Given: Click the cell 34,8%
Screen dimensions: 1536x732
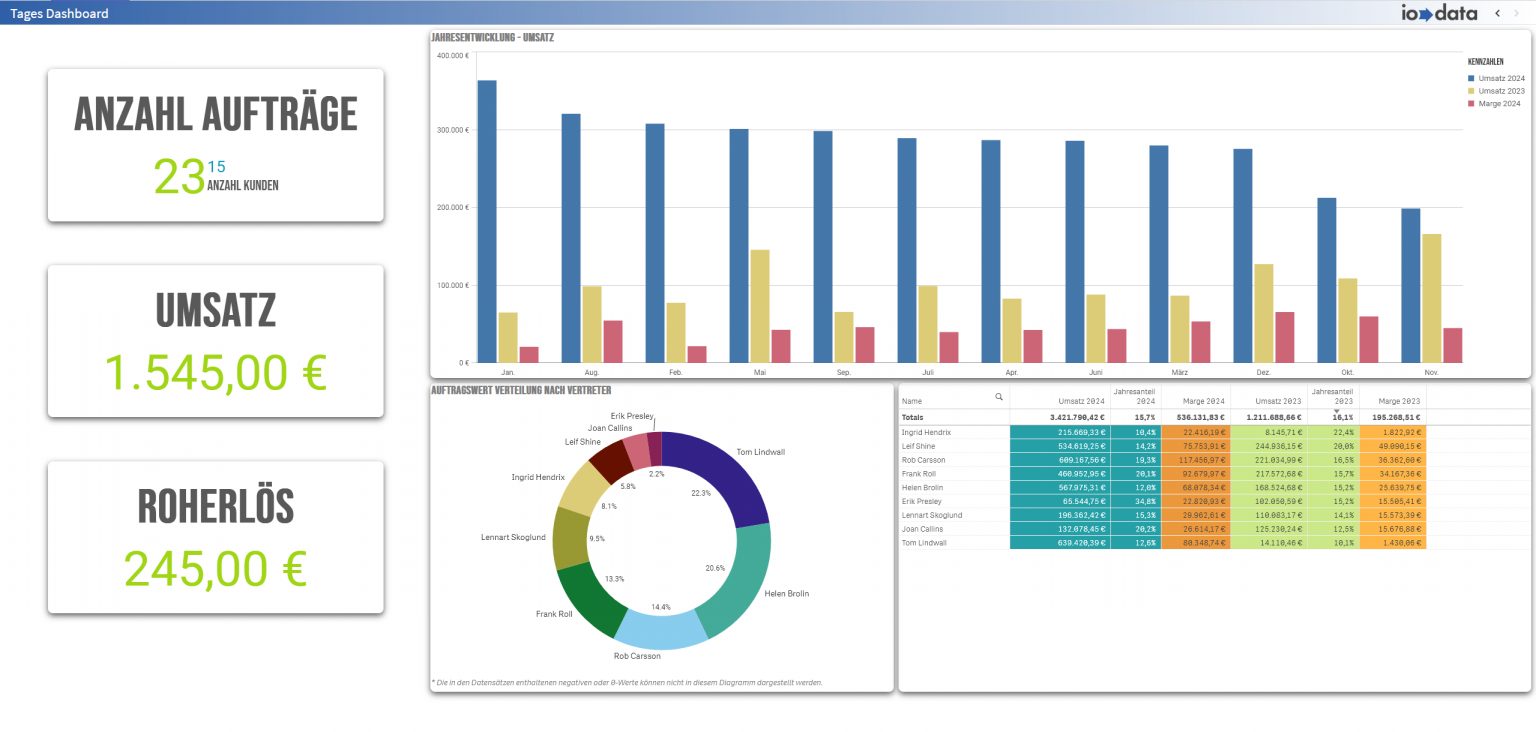Looking at the screenshot, I should click(1135, 501).
